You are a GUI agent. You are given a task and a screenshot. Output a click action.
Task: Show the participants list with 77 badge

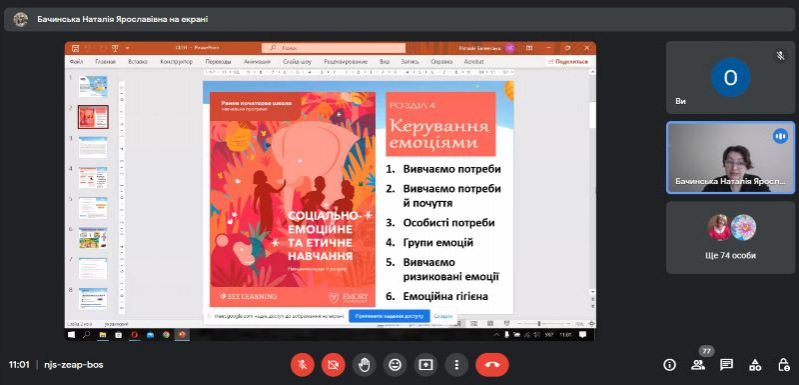pyautogui.click(x=698, y=365)
